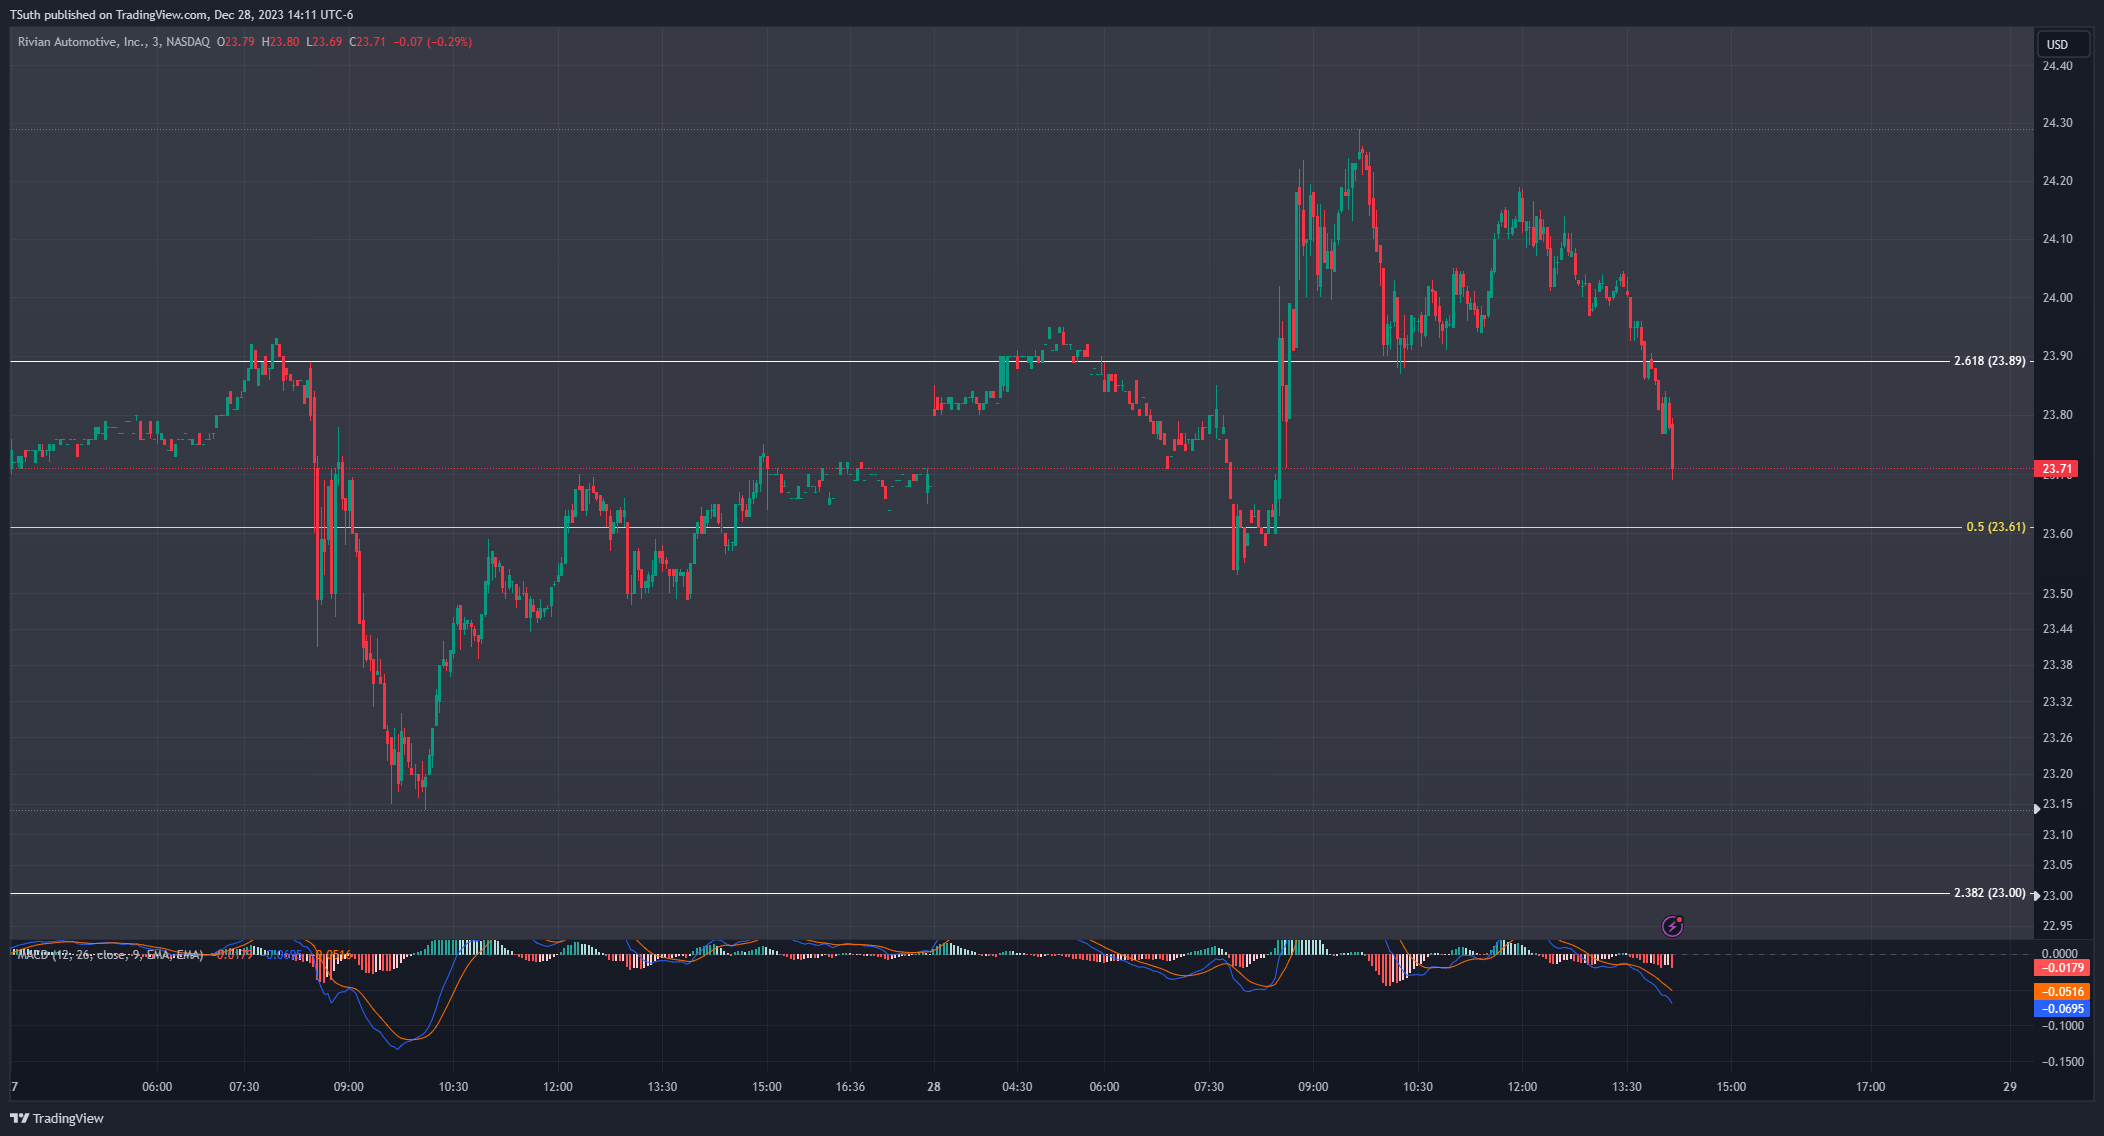Select the red 23.71 current price tag

pyautogui.click(x=2057, y=468)
